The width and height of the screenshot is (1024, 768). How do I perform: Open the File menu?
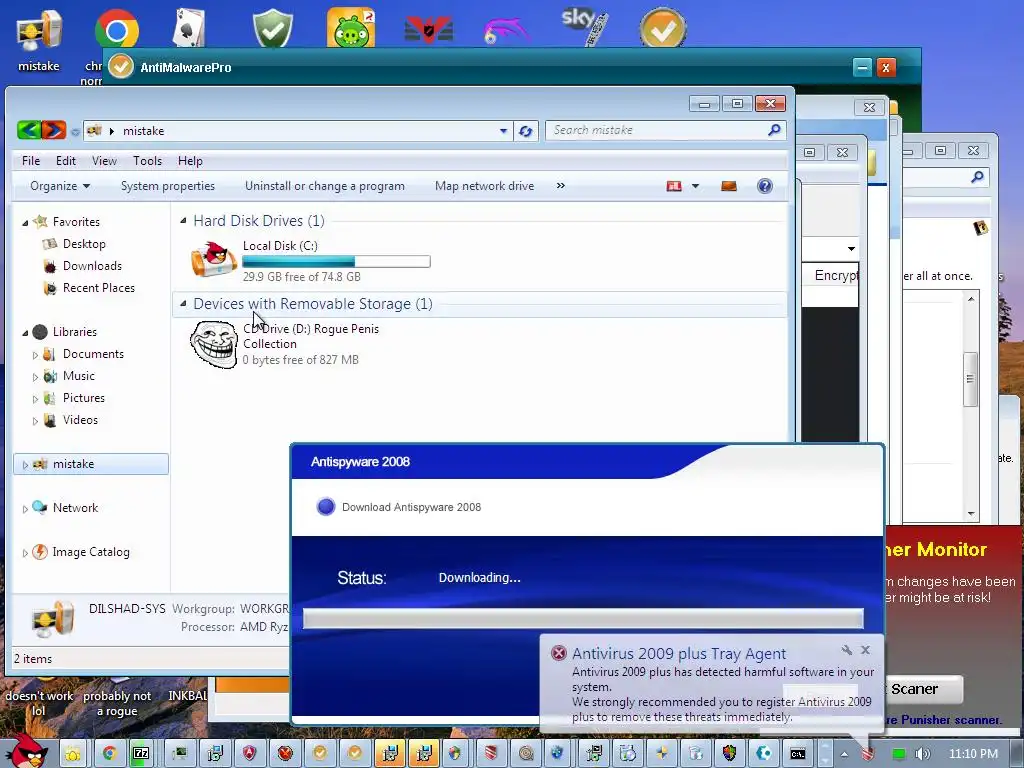[x=31, y=161]
